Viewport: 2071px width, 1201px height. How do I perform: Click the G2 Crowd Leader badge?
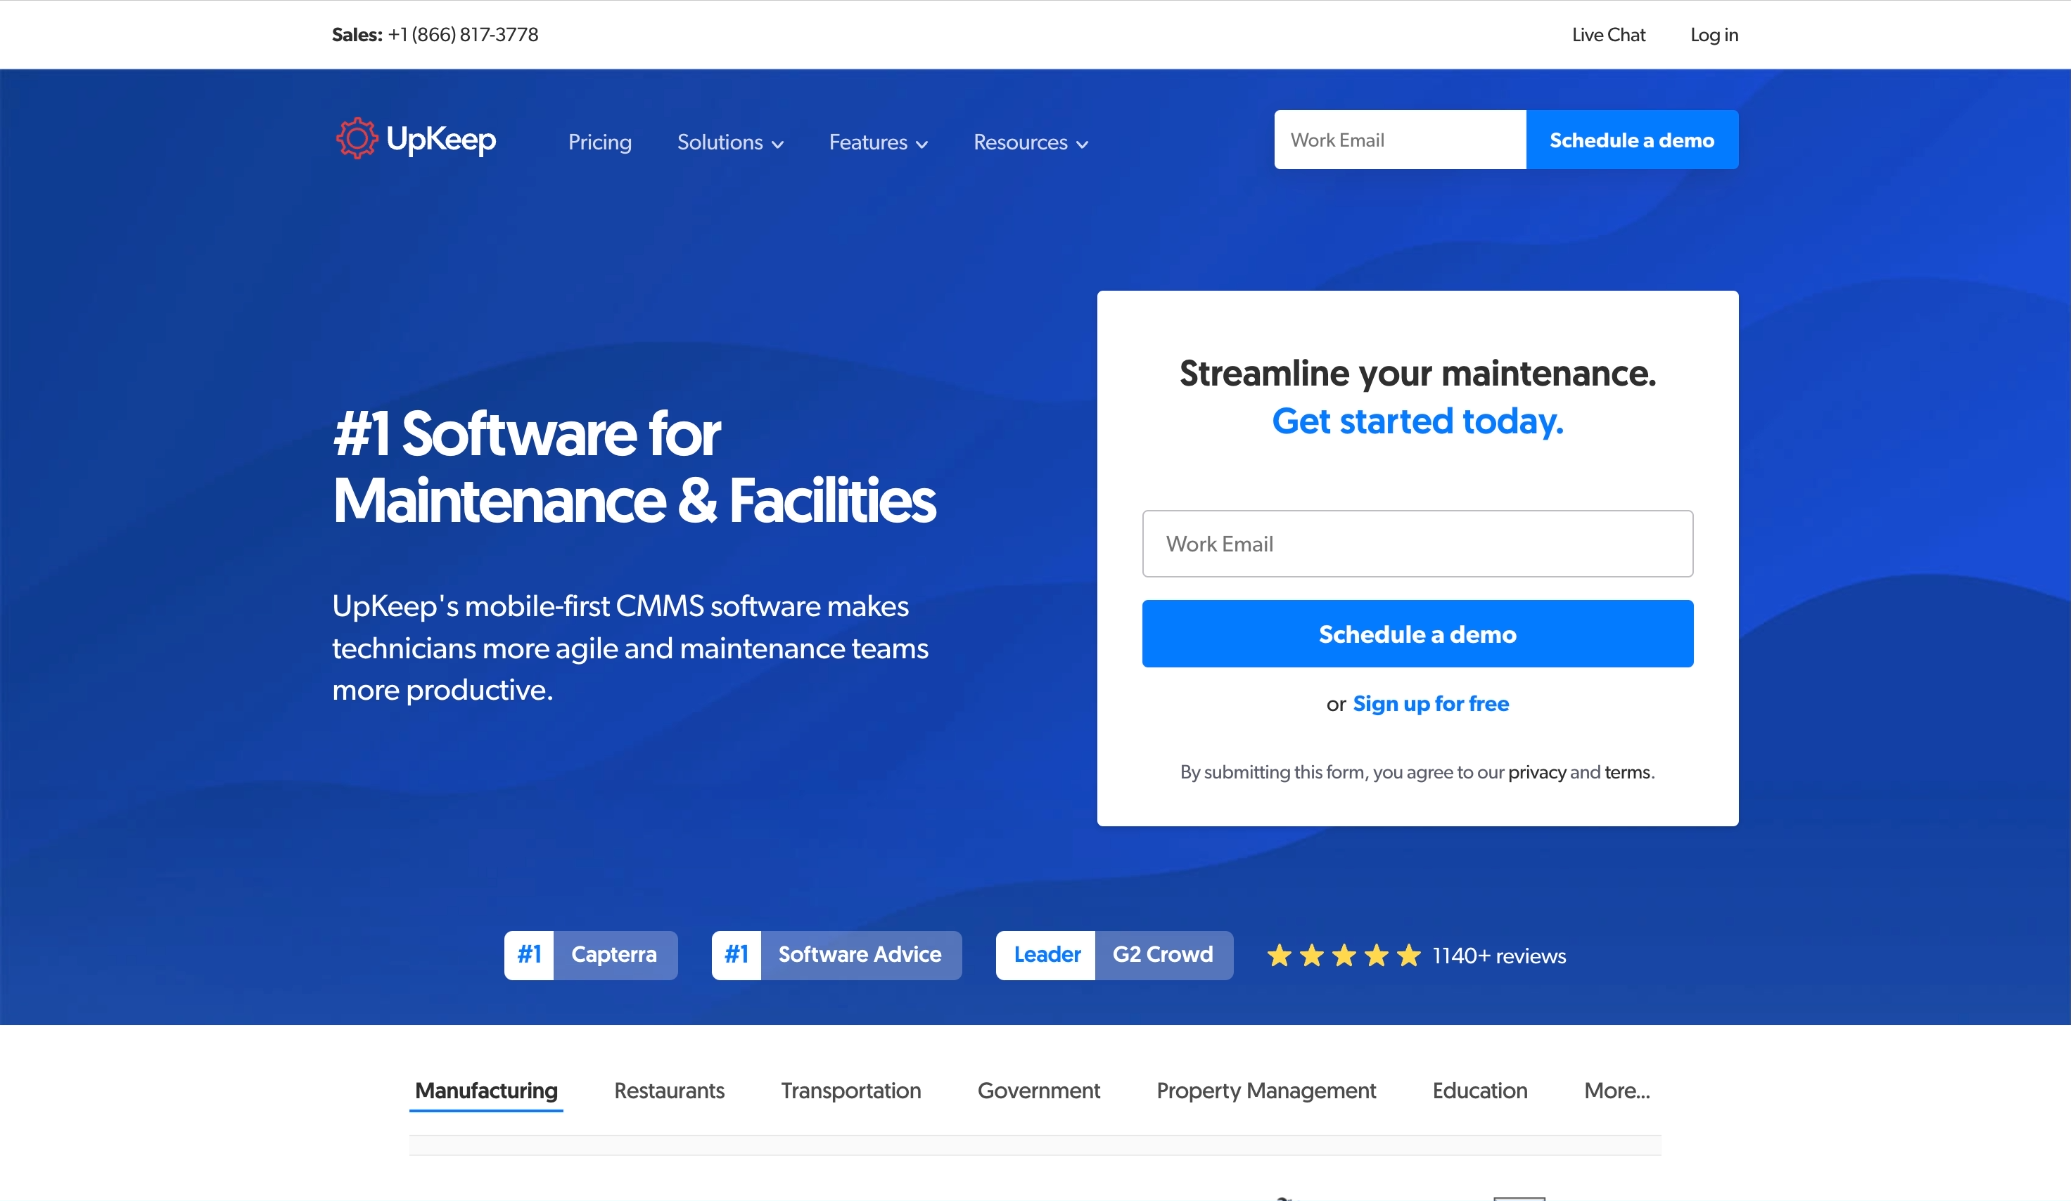click(x=1114, y=955)
